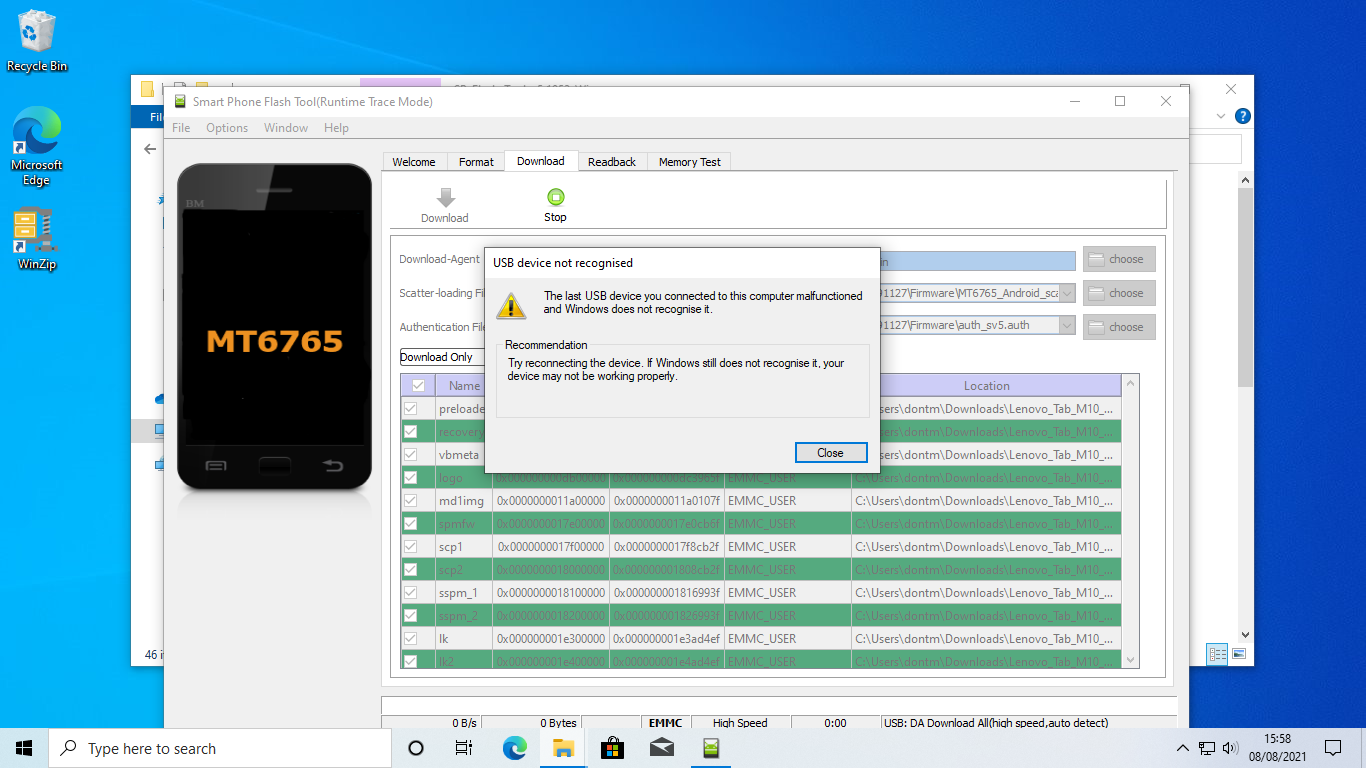Screen dimensions: 1366x768
Task: Toggle the recovery row checkbox
Action: click(x=410, y=431)
